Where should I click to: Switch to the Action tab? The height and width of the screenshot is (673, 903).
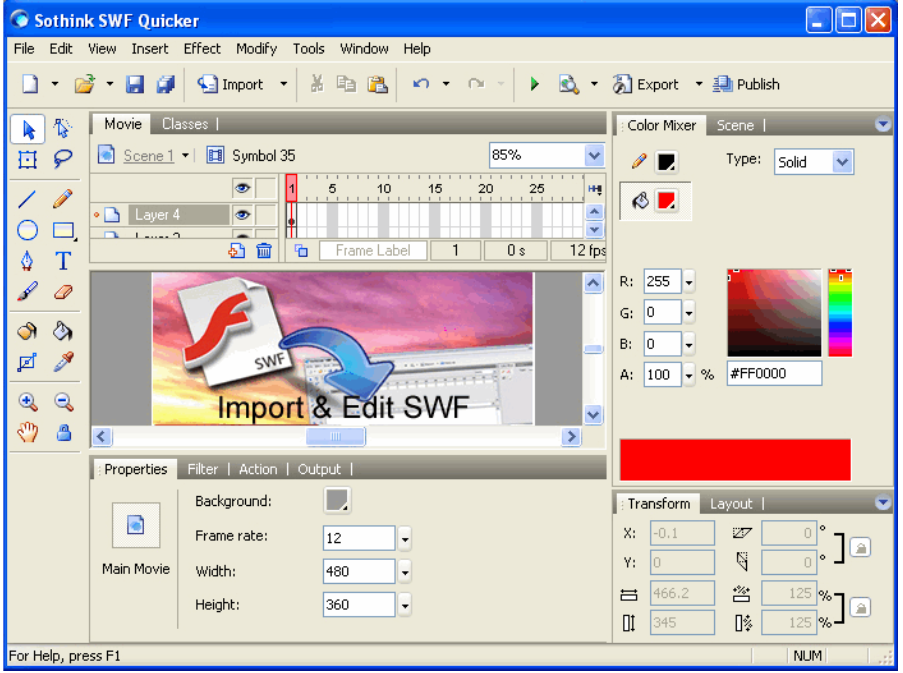(x=258, y=470)
